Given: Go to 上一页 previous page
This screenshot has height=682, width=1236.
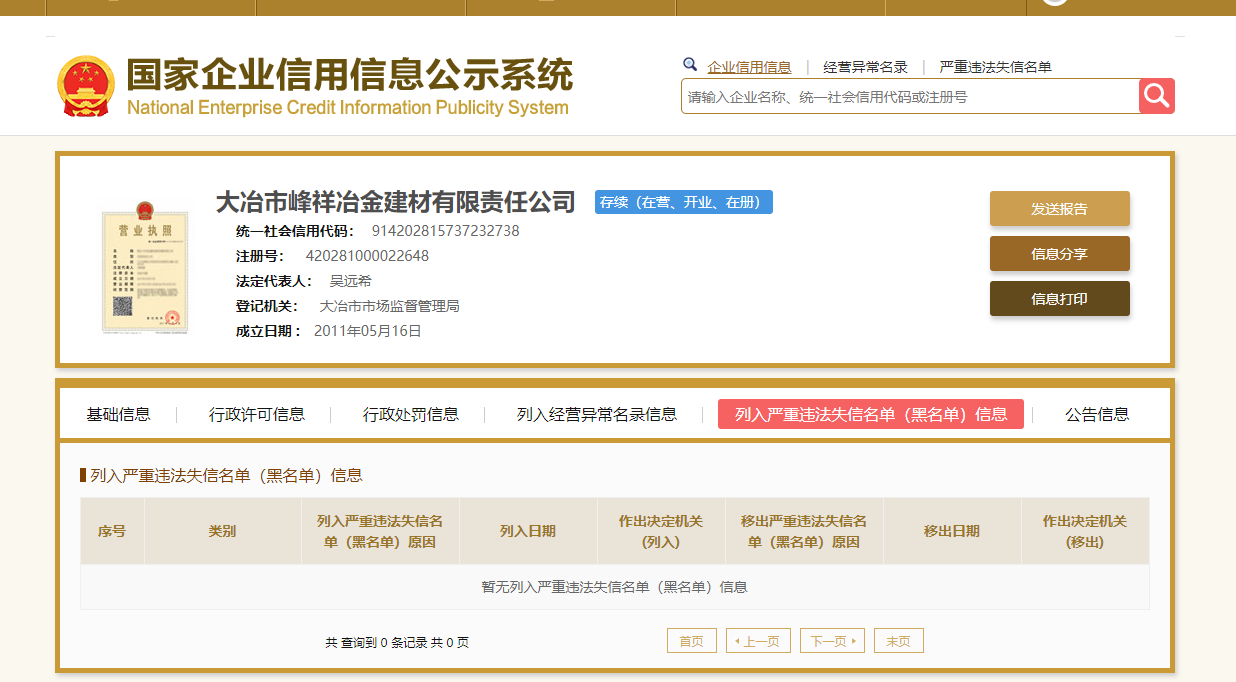Looking at the screenshot, I should pyautogui.click(x=758, y=641).
